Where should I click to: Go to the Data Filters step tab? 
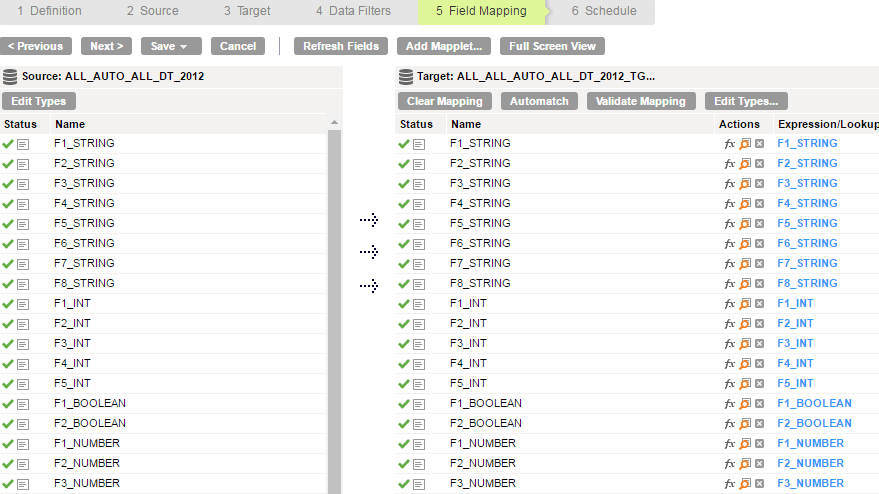353,11
